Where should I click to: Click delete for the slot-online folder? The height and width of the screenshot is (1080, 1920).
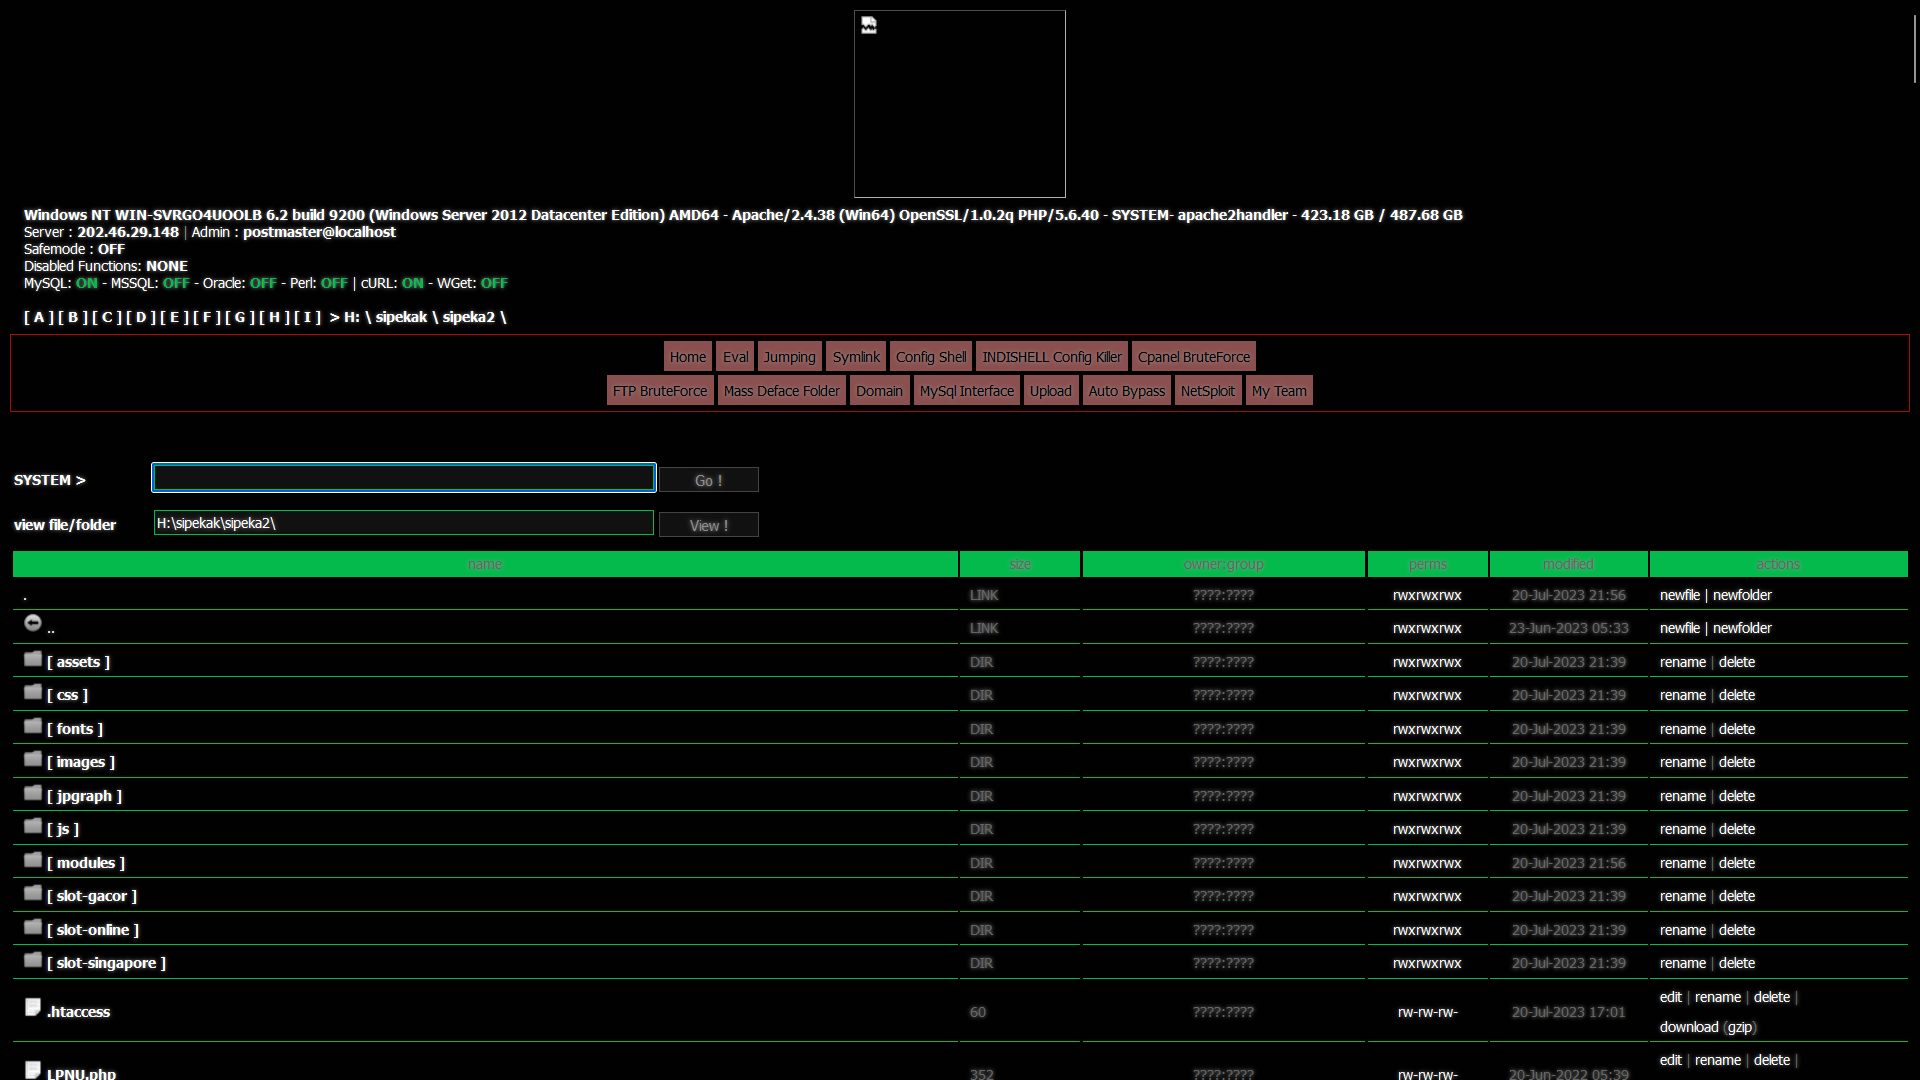pyautogui.click(x=1737, y=930)
